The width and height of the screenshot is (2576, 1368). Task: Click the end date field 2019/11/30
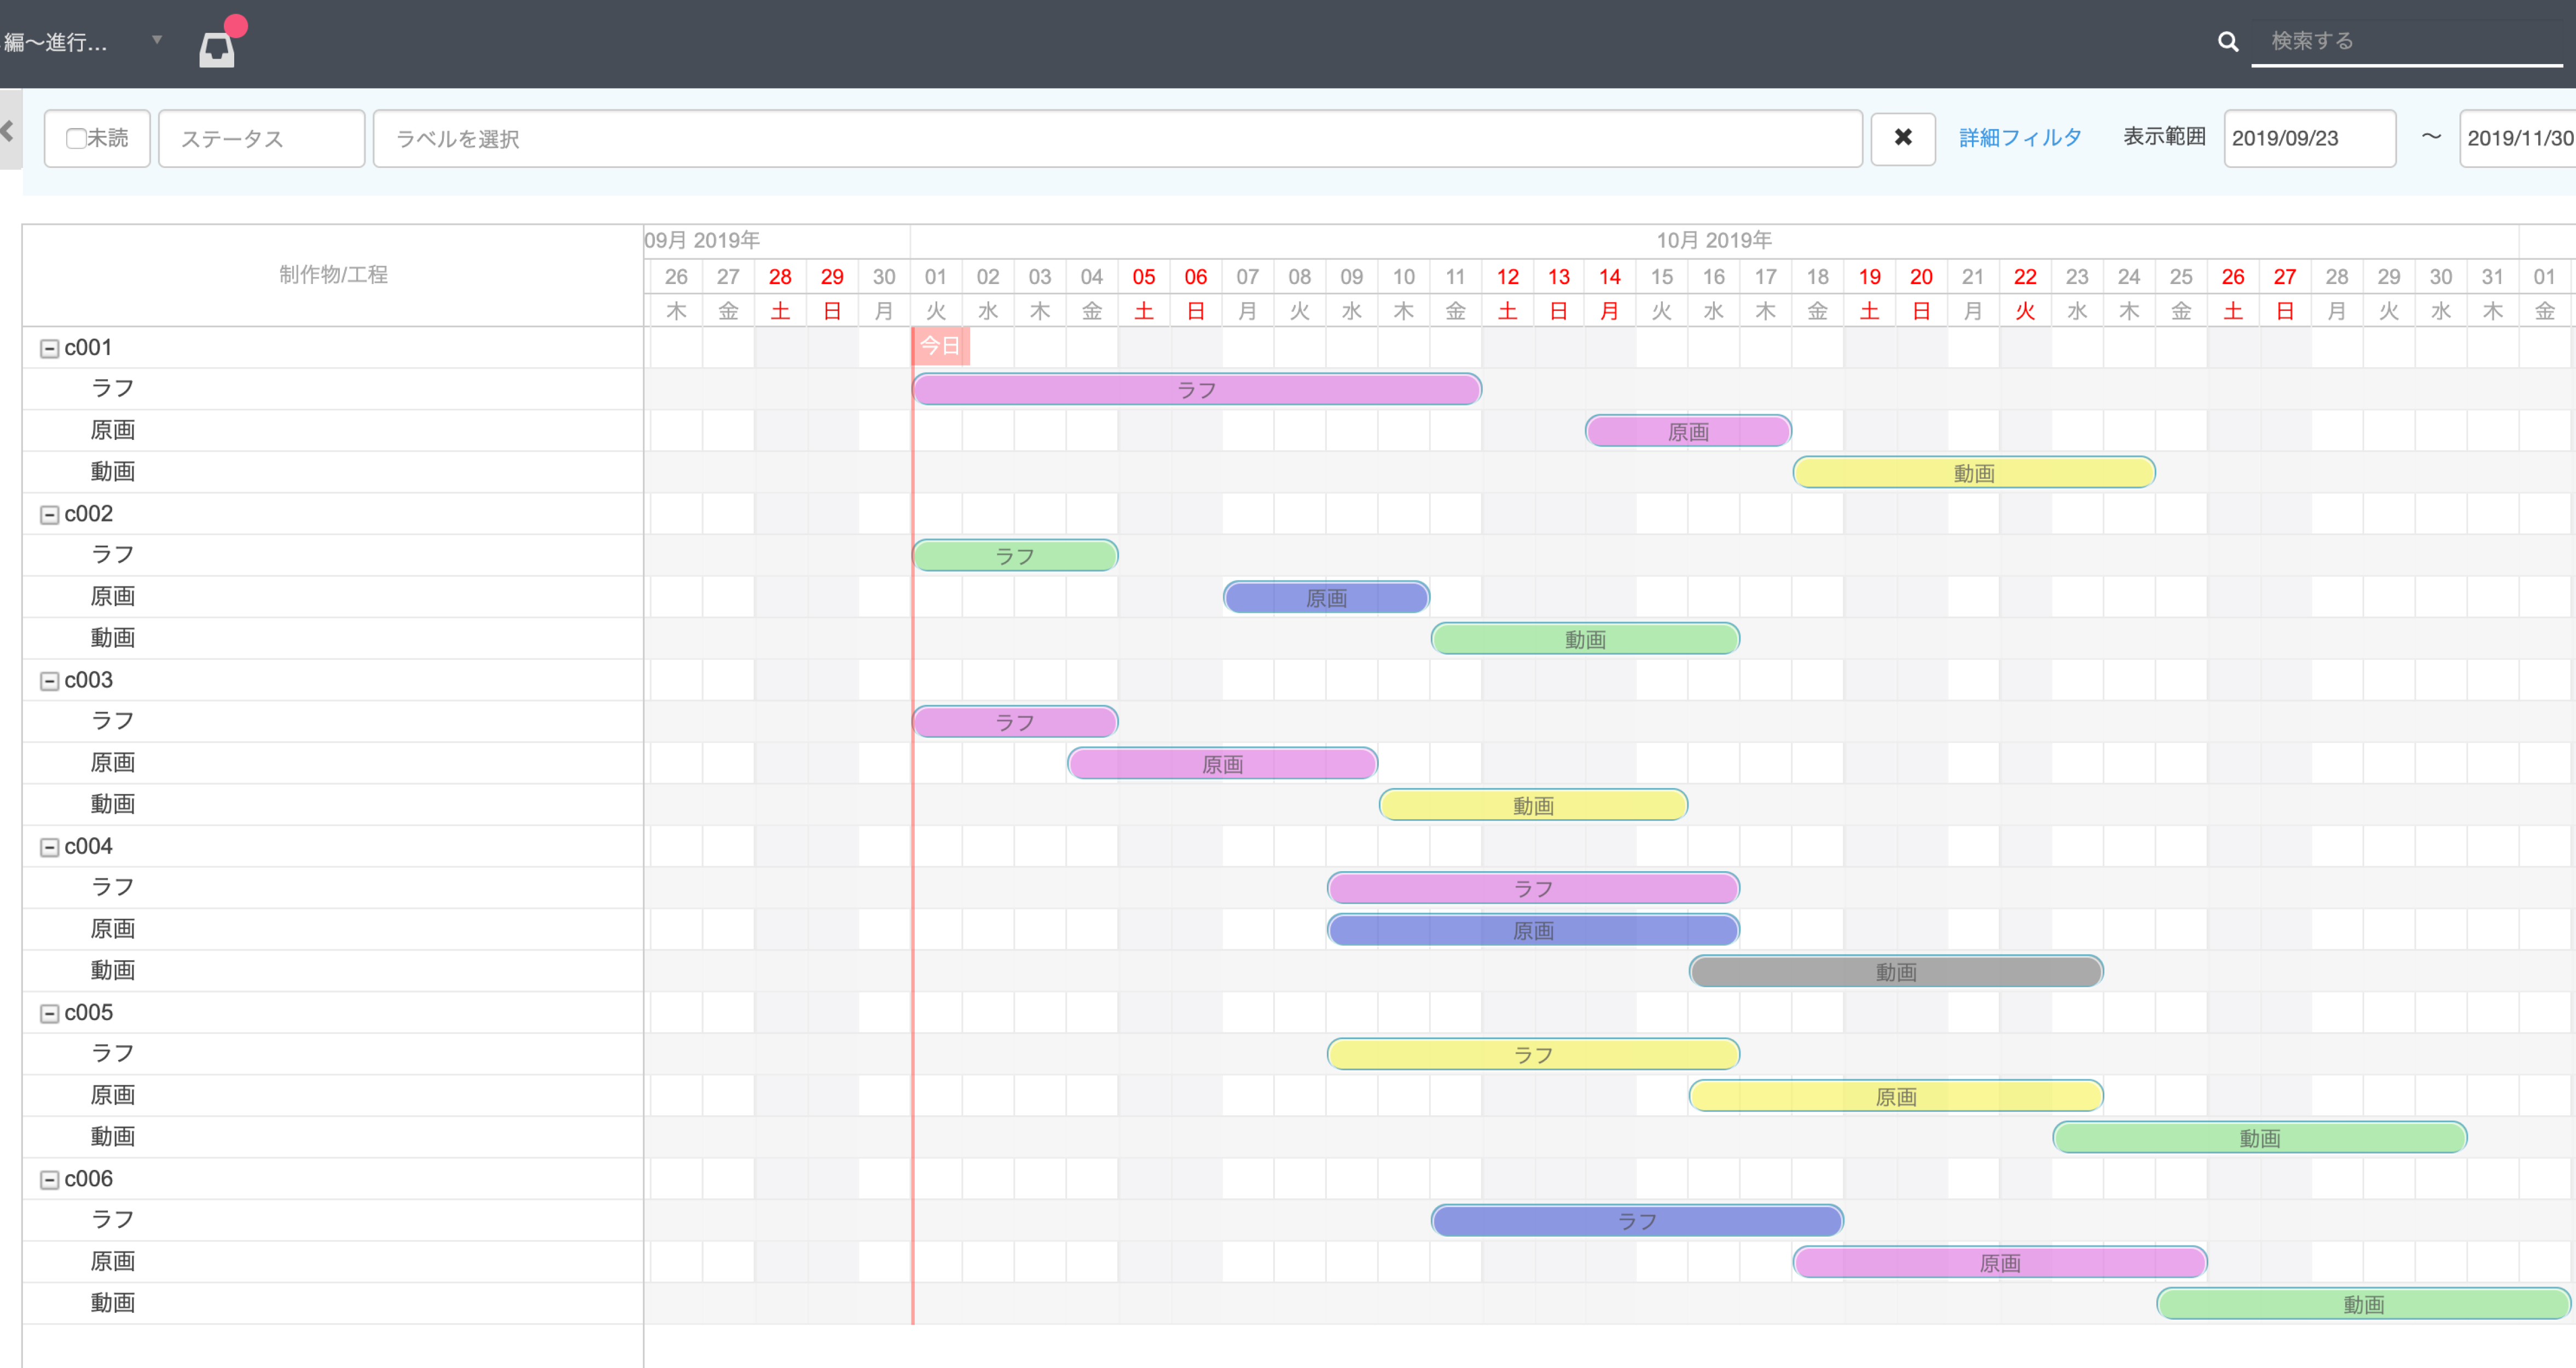pos(2518,138)
